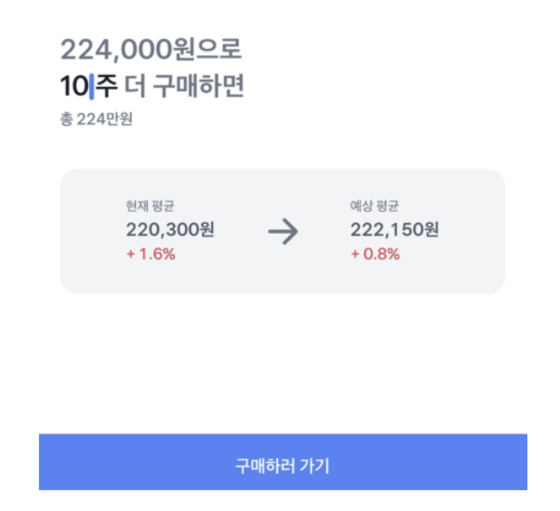Click the 224,000 amount in the heading

tap(116, 50)
